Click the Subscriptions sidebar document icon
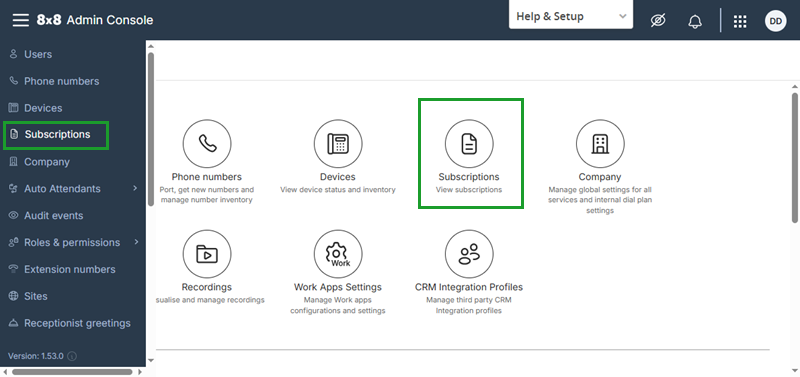Screen dimensions: 800x377 point(14,135)
